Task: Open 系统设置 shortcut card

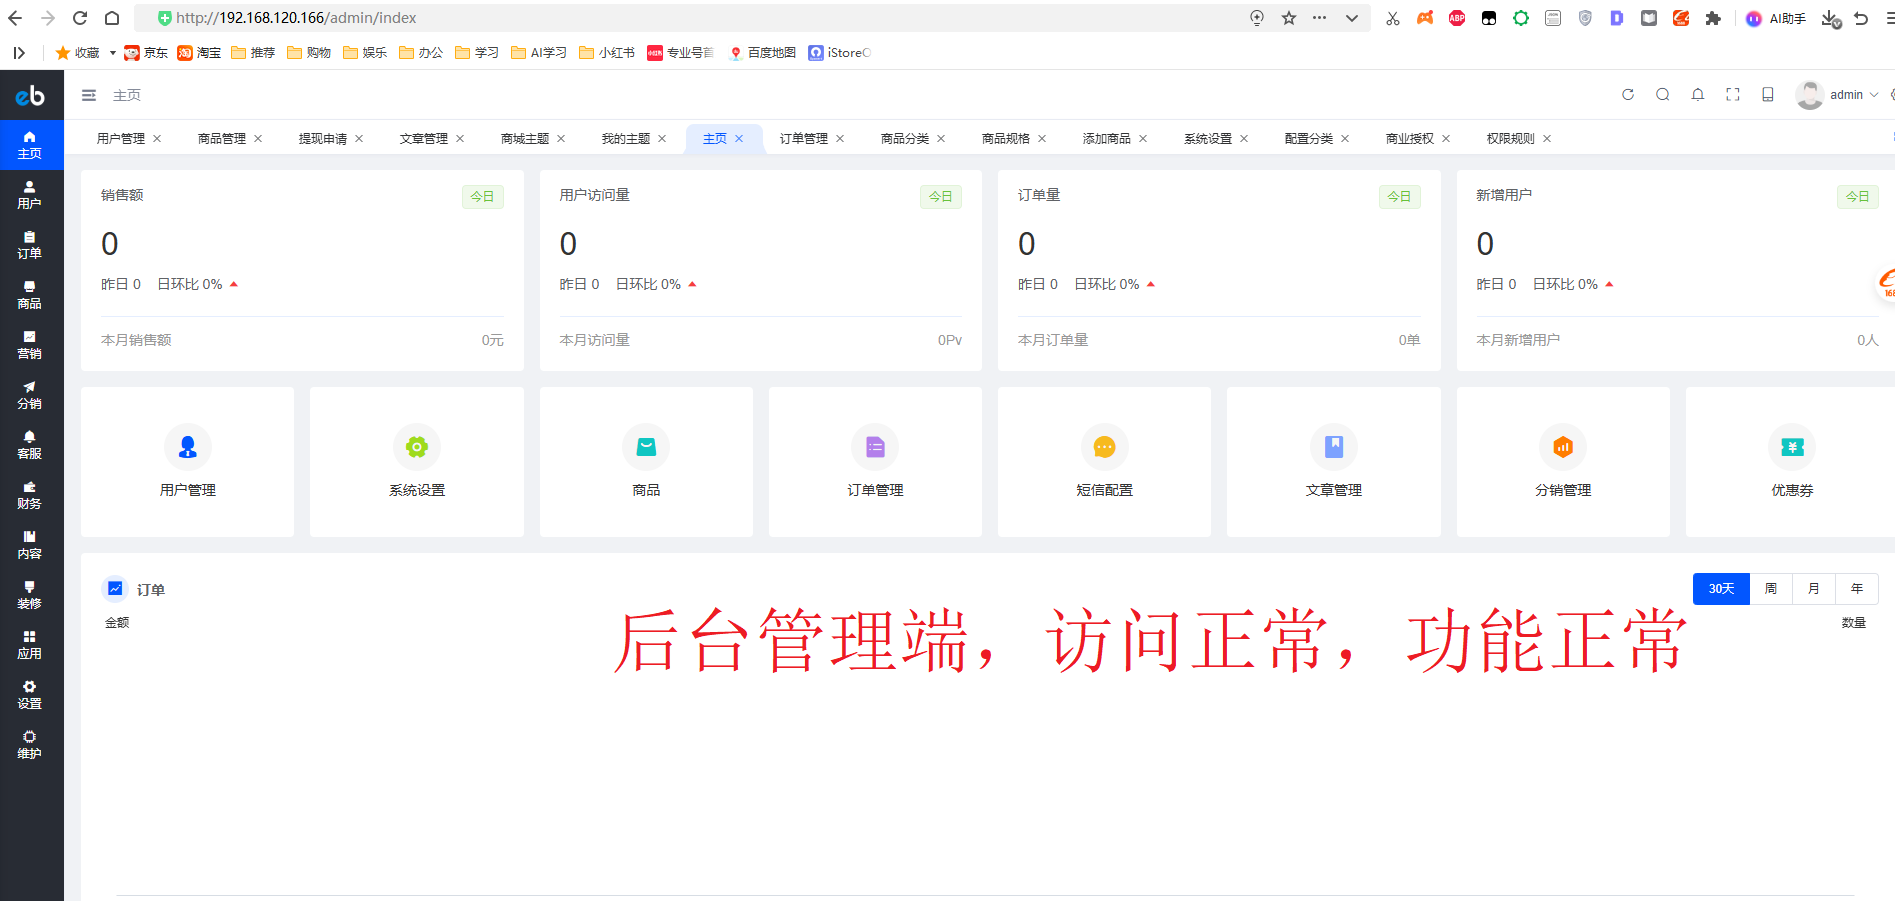Action: 417,462
